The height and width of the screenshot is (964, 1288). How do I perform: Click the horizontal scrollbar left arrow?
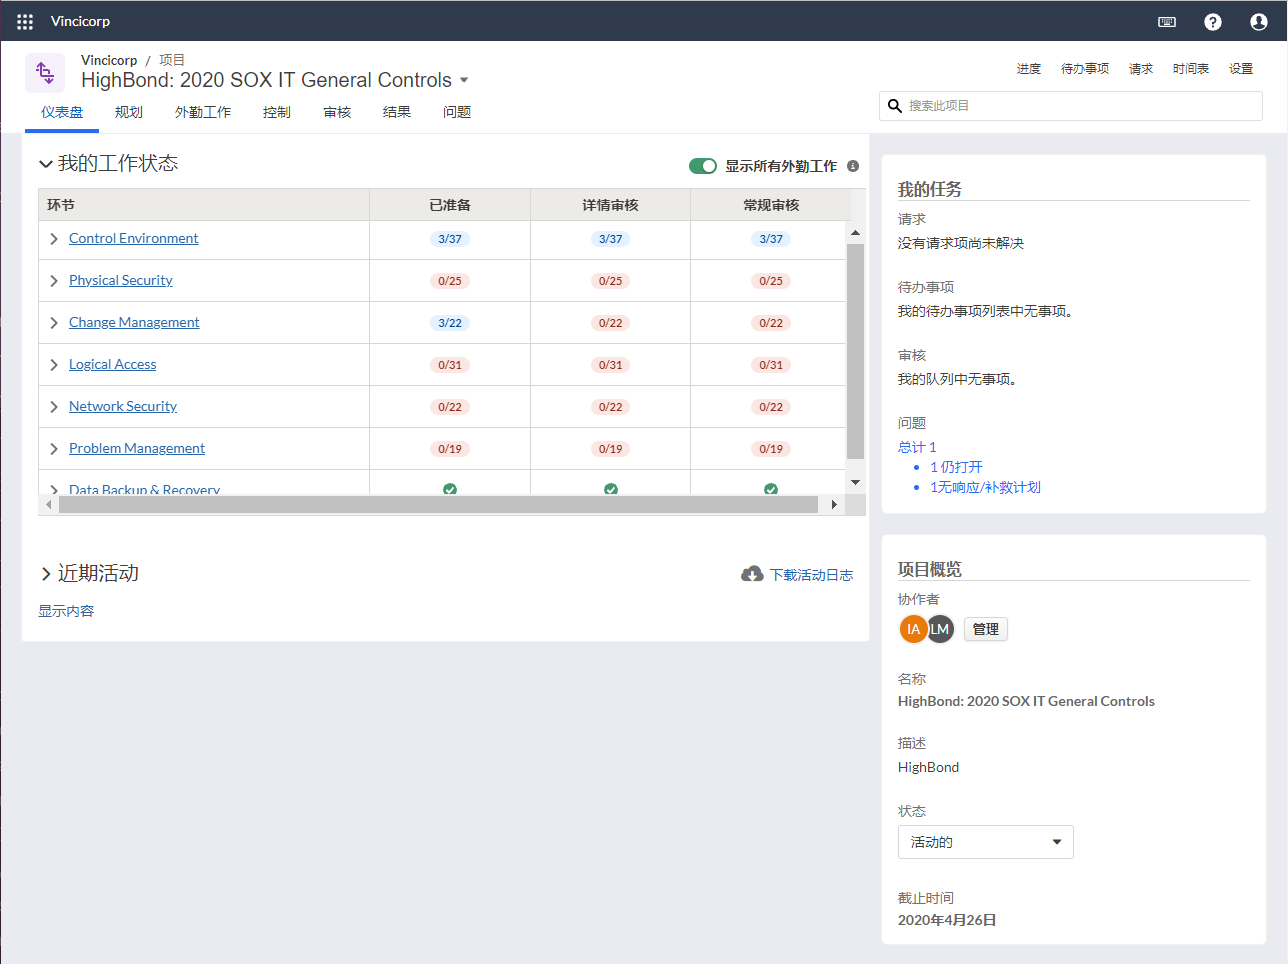(x=49, y=505)
